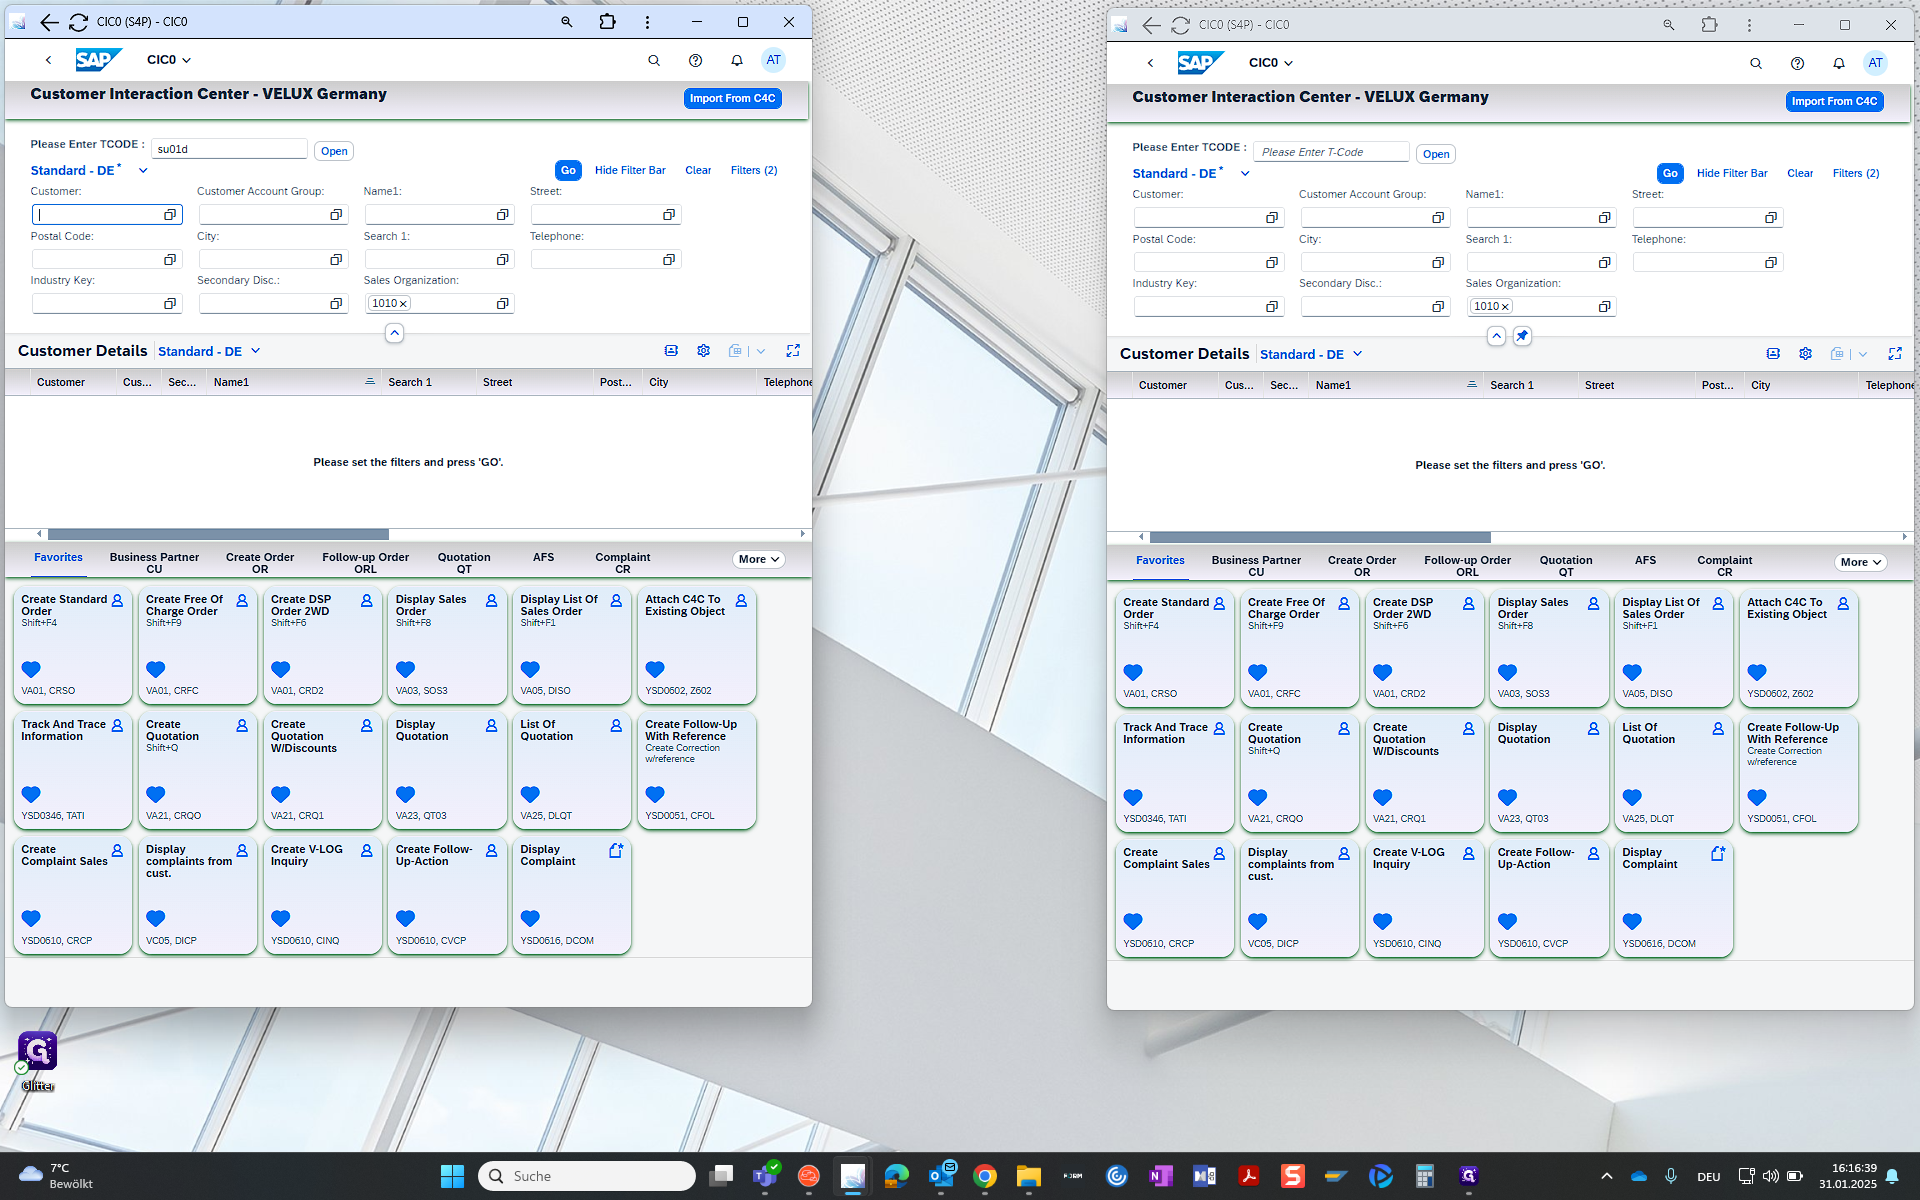Open Standard - DE filter variant dropdown, left

143,171
